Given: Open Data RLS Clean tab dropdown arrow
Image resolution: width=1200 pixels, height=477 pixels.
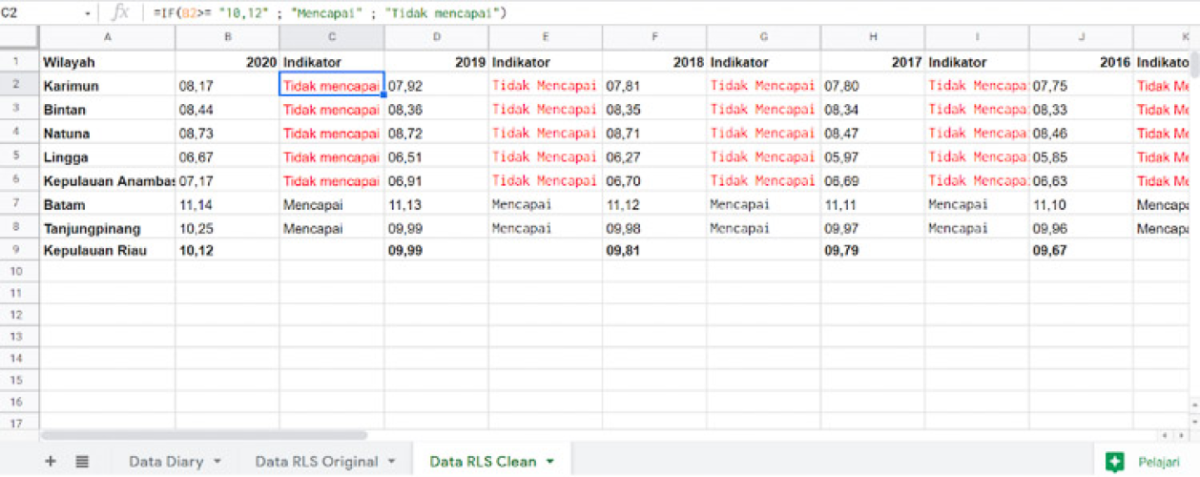Looking at the screenshot, I should (x=549, y=462).
